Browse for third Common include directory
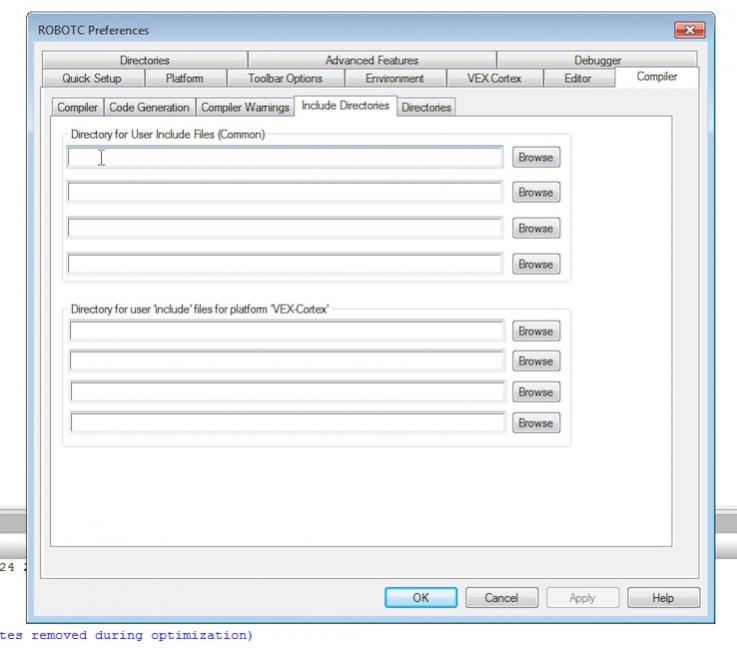This screenshot has width=737, height=648. [536, 228]
